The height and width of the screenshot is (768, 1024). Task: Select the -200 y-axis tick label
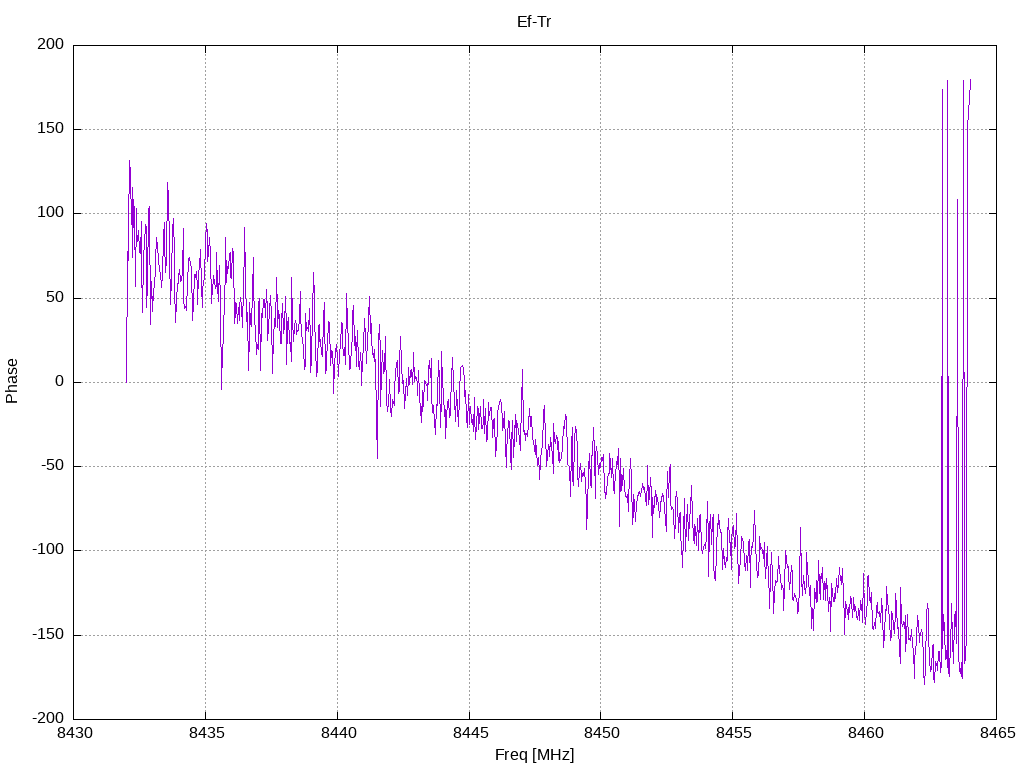49,718
